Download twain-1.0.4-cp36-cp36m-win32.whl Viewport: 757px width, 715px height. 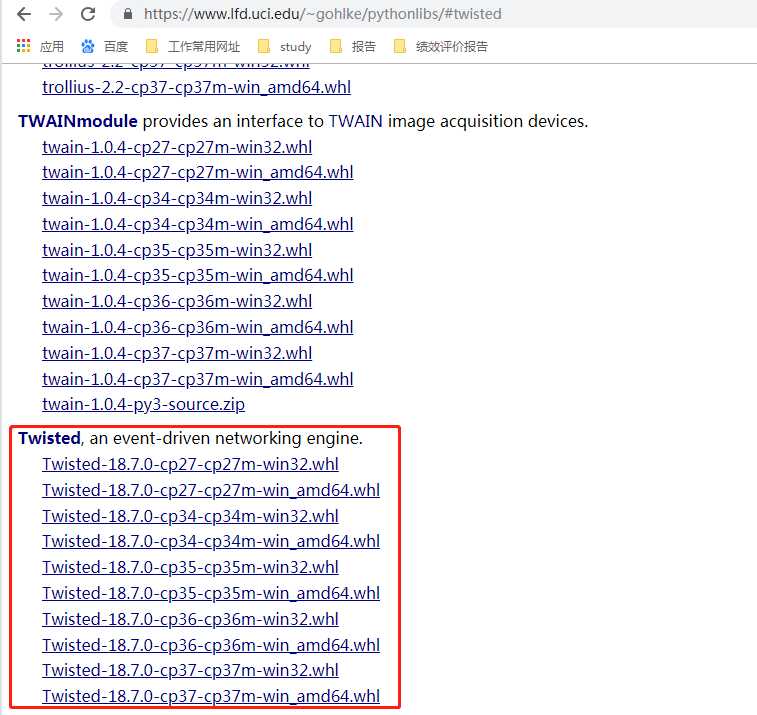[177, 302]
